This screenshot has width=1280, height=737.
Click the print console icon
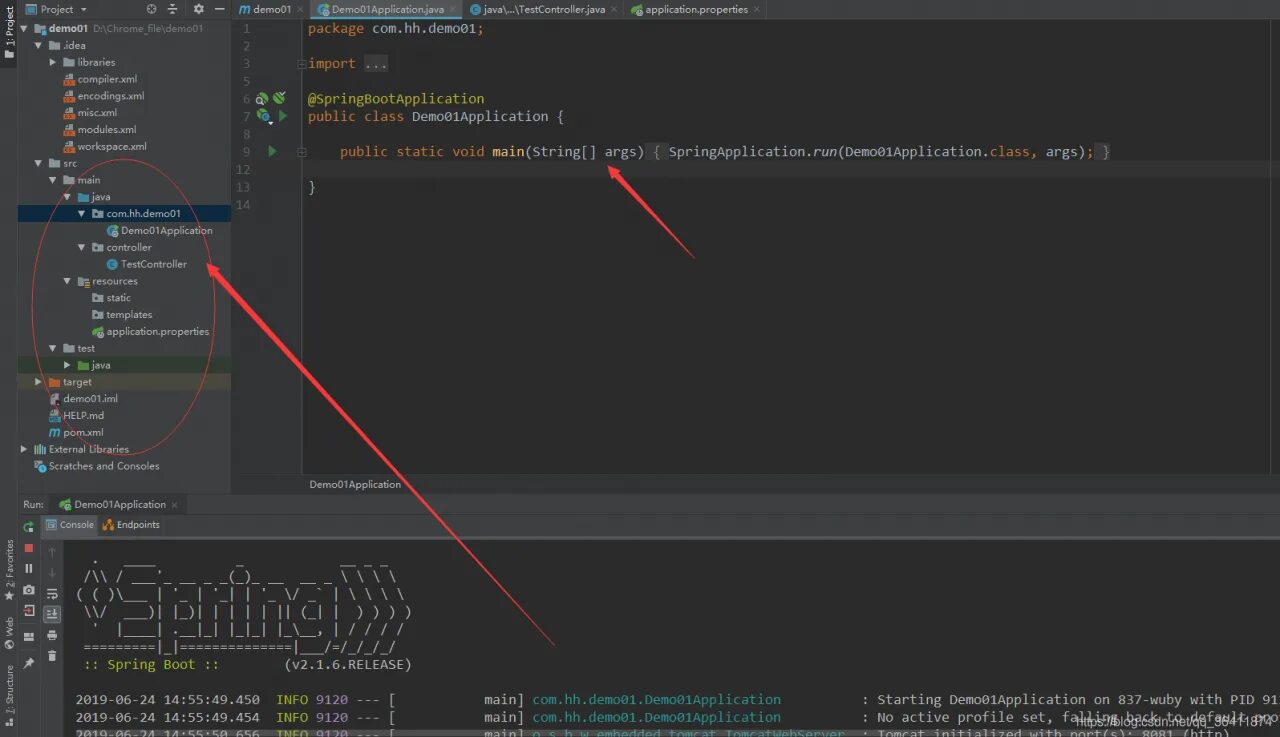pos(53,635)
